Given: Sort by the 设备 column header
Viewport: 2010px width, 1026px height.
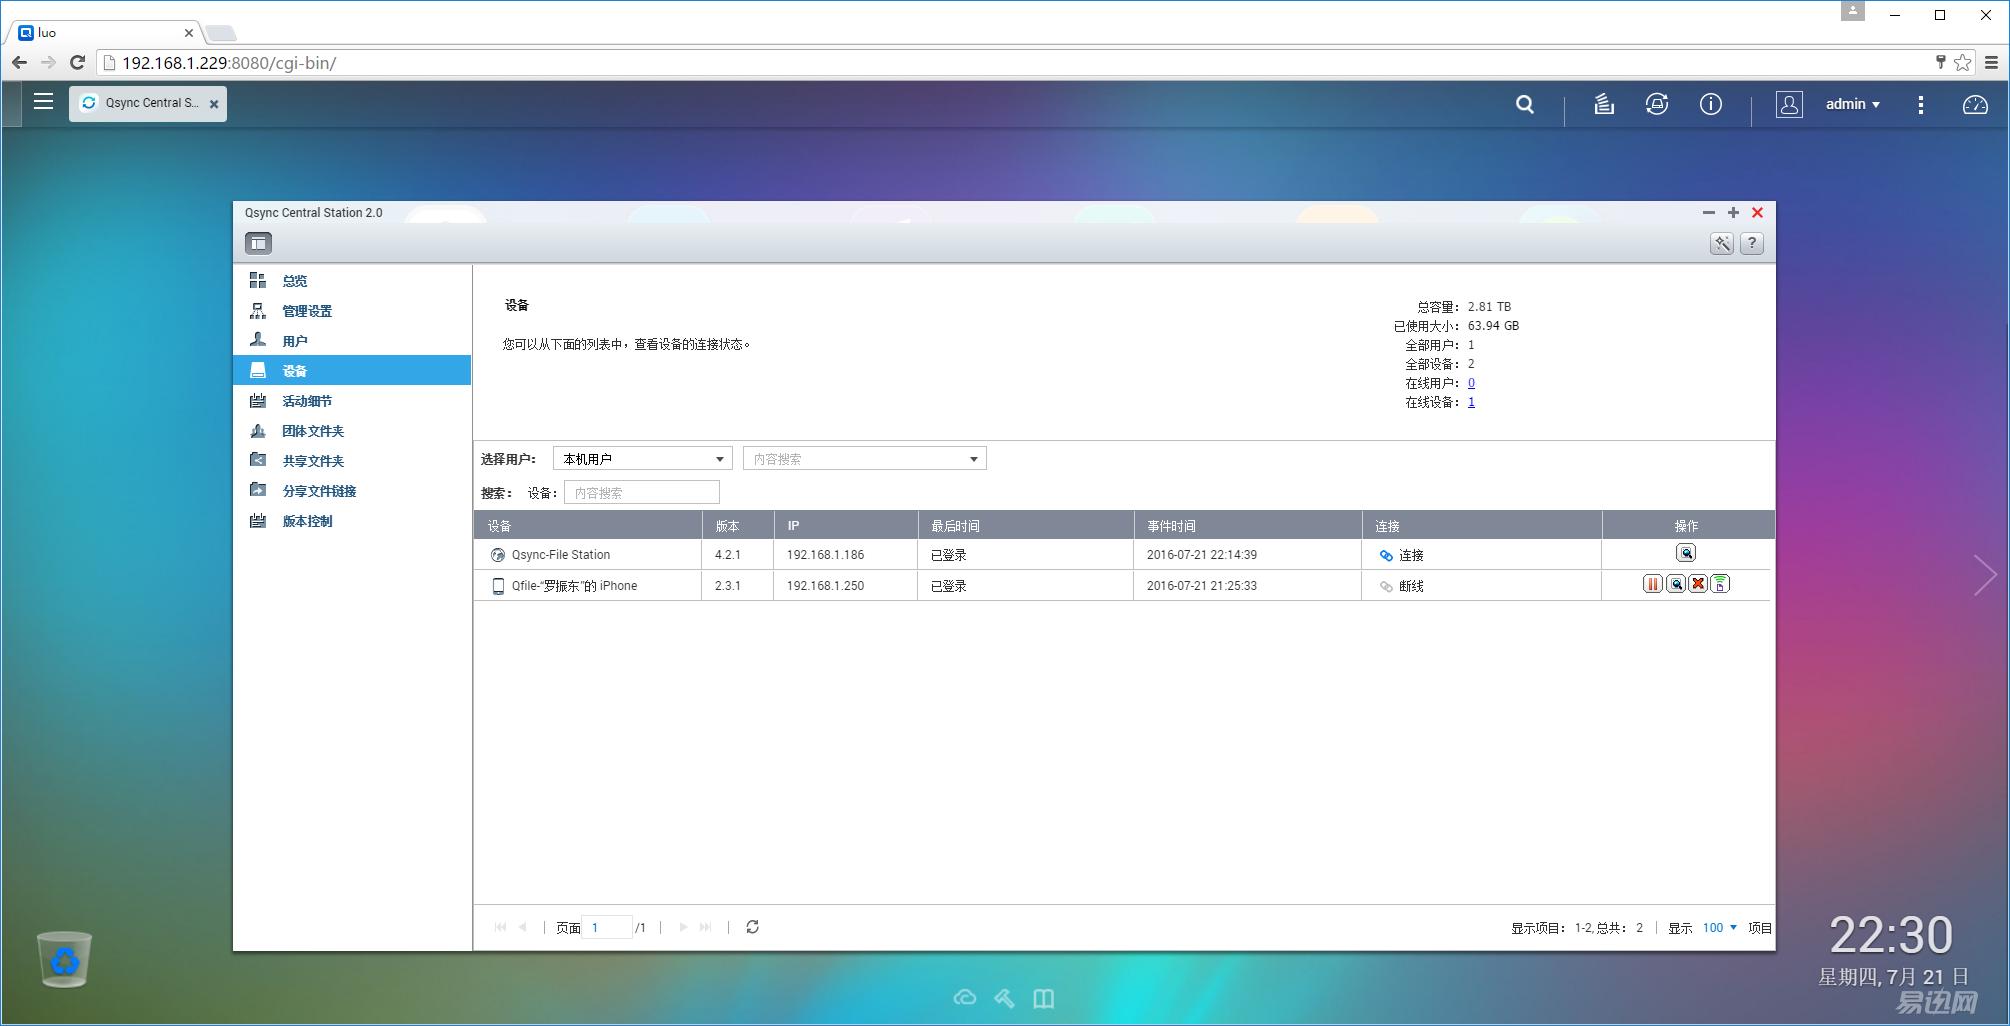Looking at the screenshot, I should [x=588, y=526].
